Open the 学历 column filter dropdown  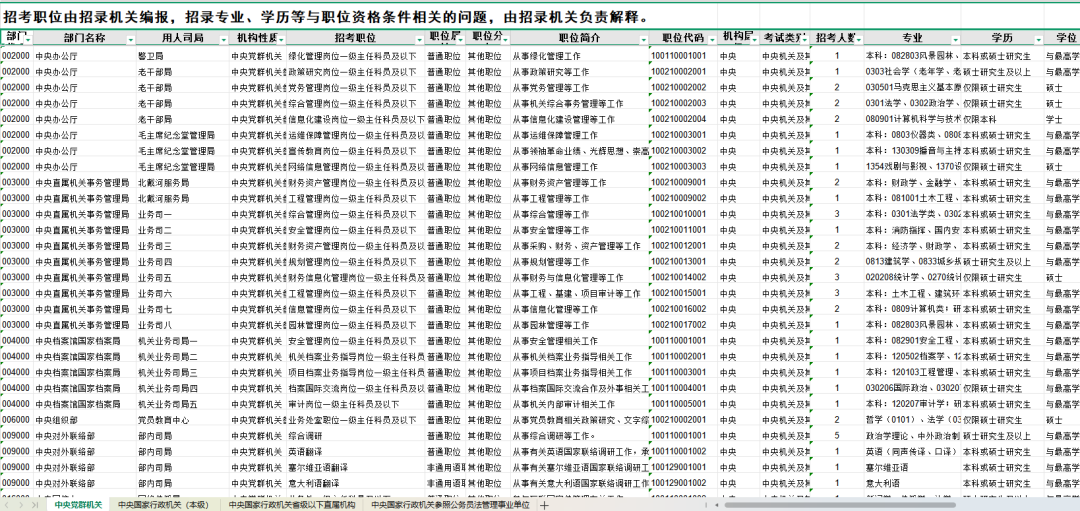coord(1039,40)
